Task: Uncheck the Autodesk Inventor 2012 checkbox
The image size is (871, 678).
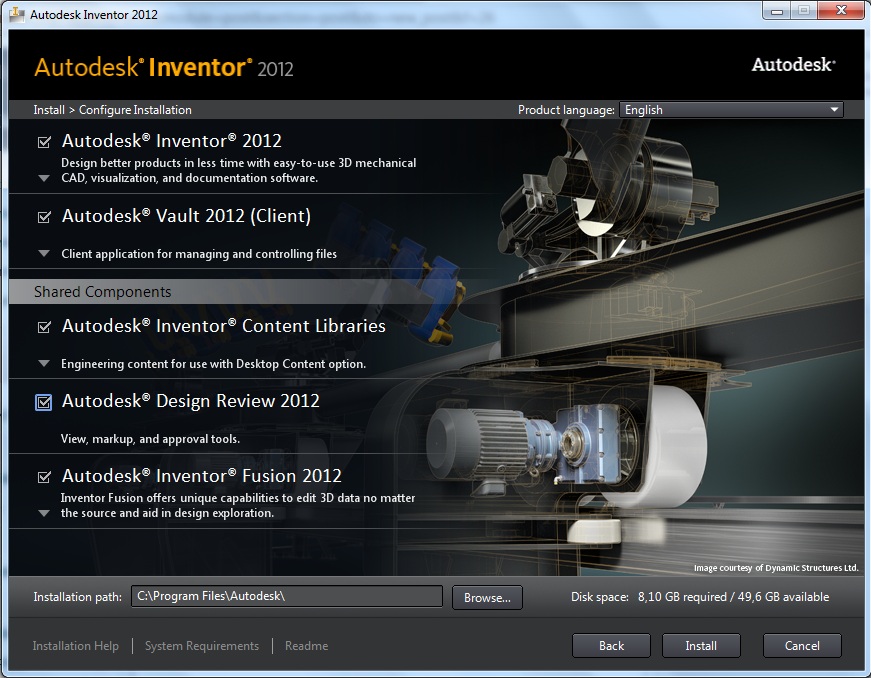Action: pos(44,142)
